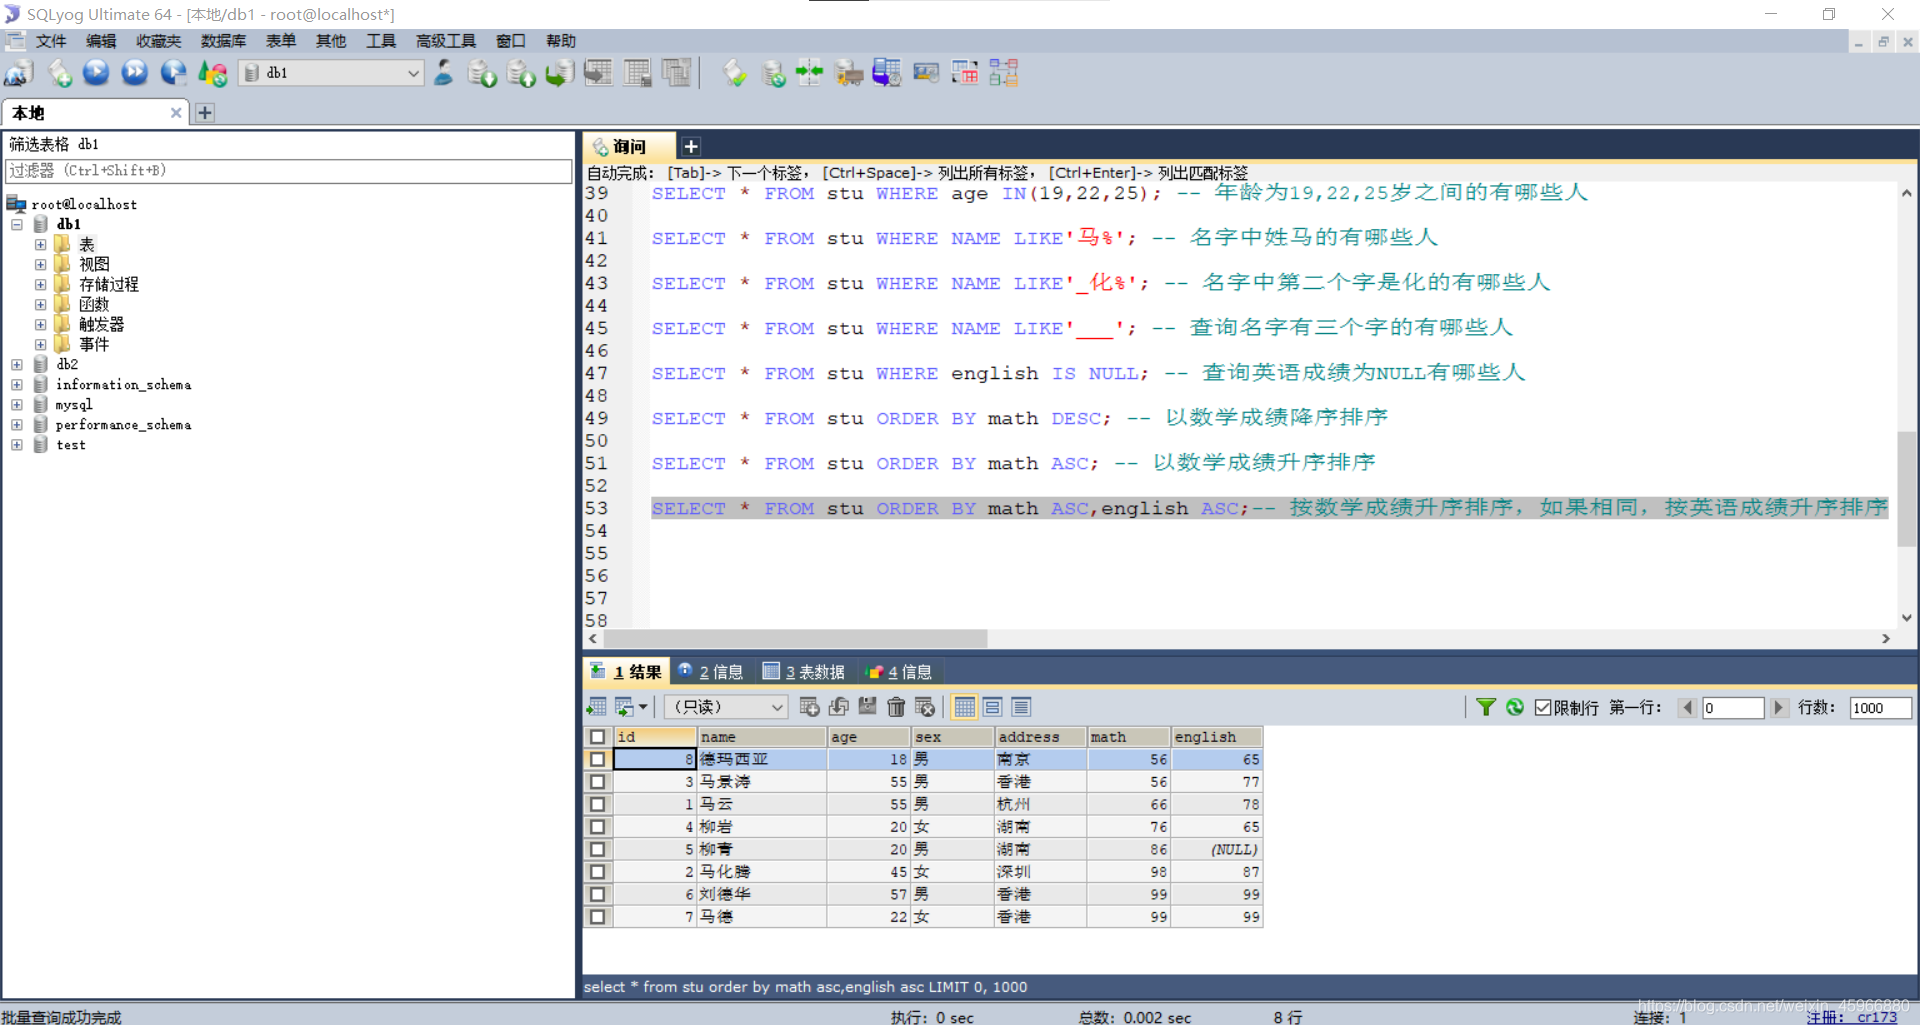This screenshot has width=1920, height=1025.
Task: Click the new connection icon in the toolbar
Action: 19,73
